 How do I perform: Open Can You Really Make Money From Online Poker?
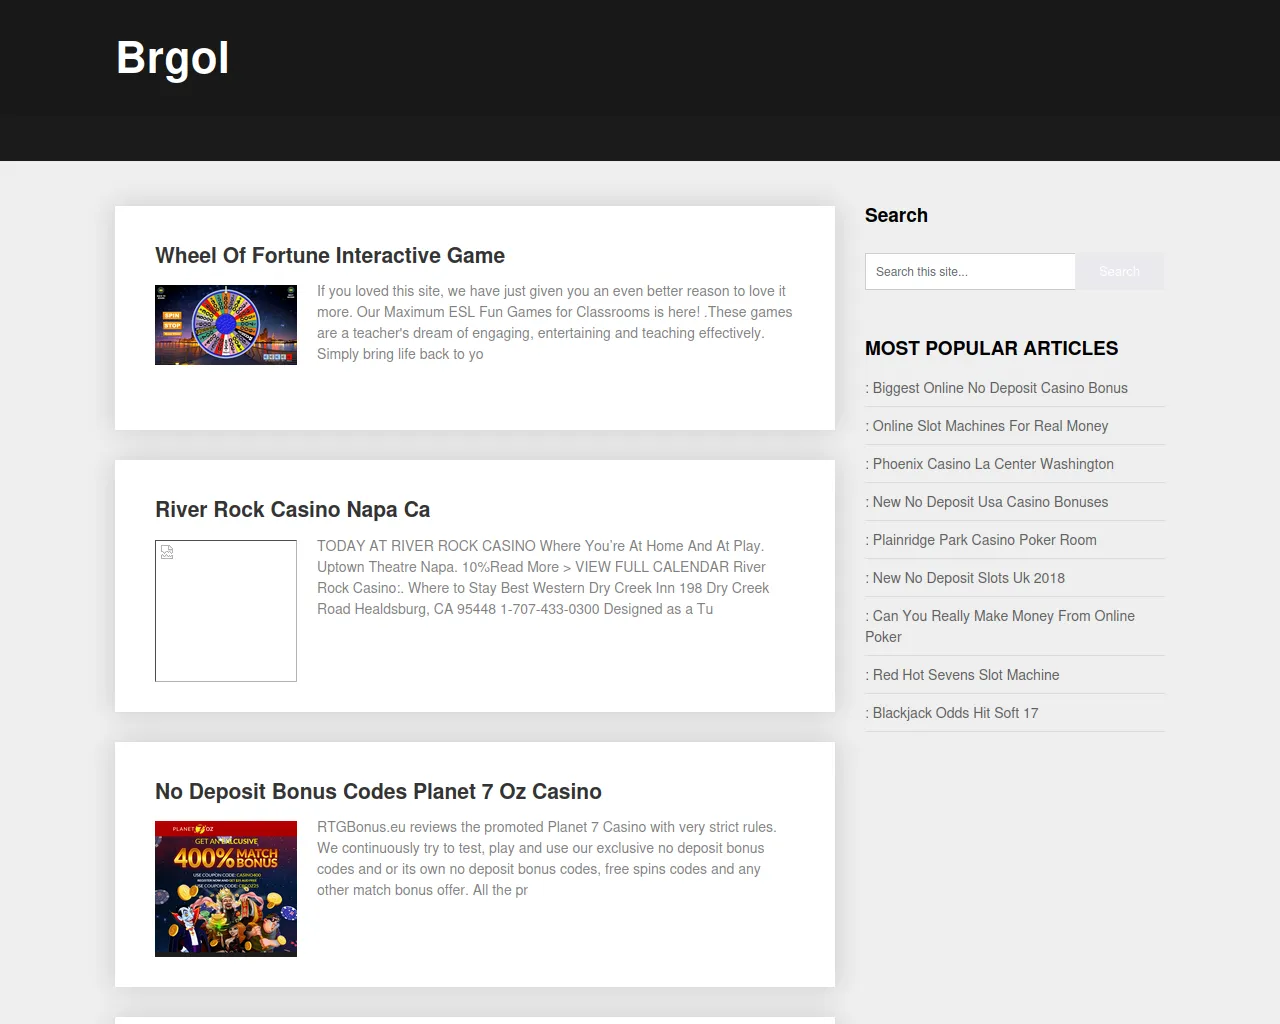1000,626
